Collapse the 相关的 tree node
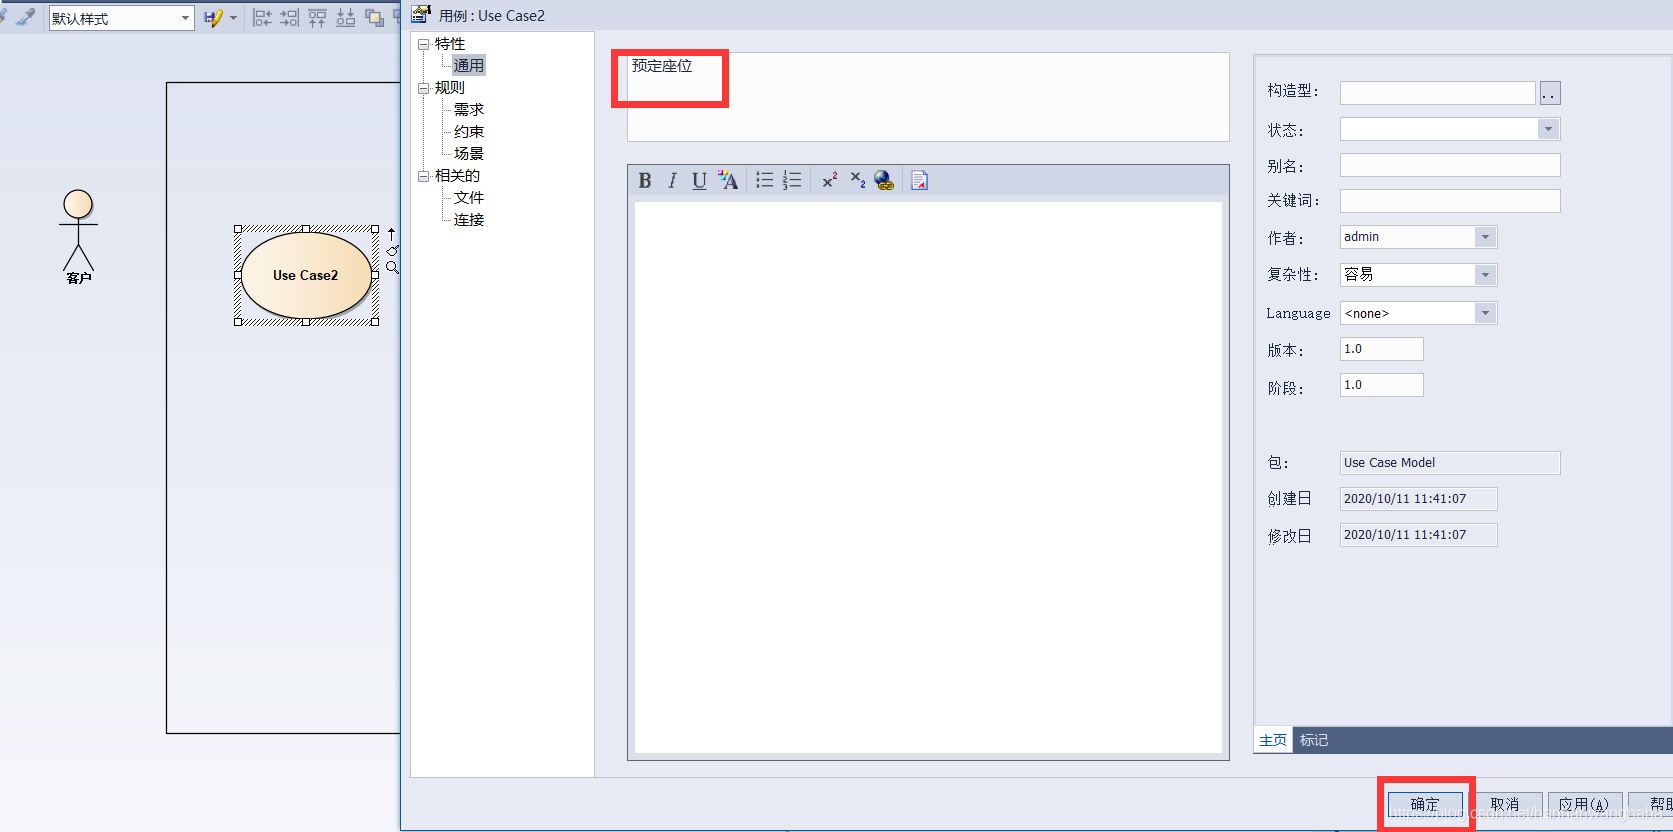Image resolution: width=1673 pixels, height=832 pixels. pyautogui.click(x=423, y=176)
